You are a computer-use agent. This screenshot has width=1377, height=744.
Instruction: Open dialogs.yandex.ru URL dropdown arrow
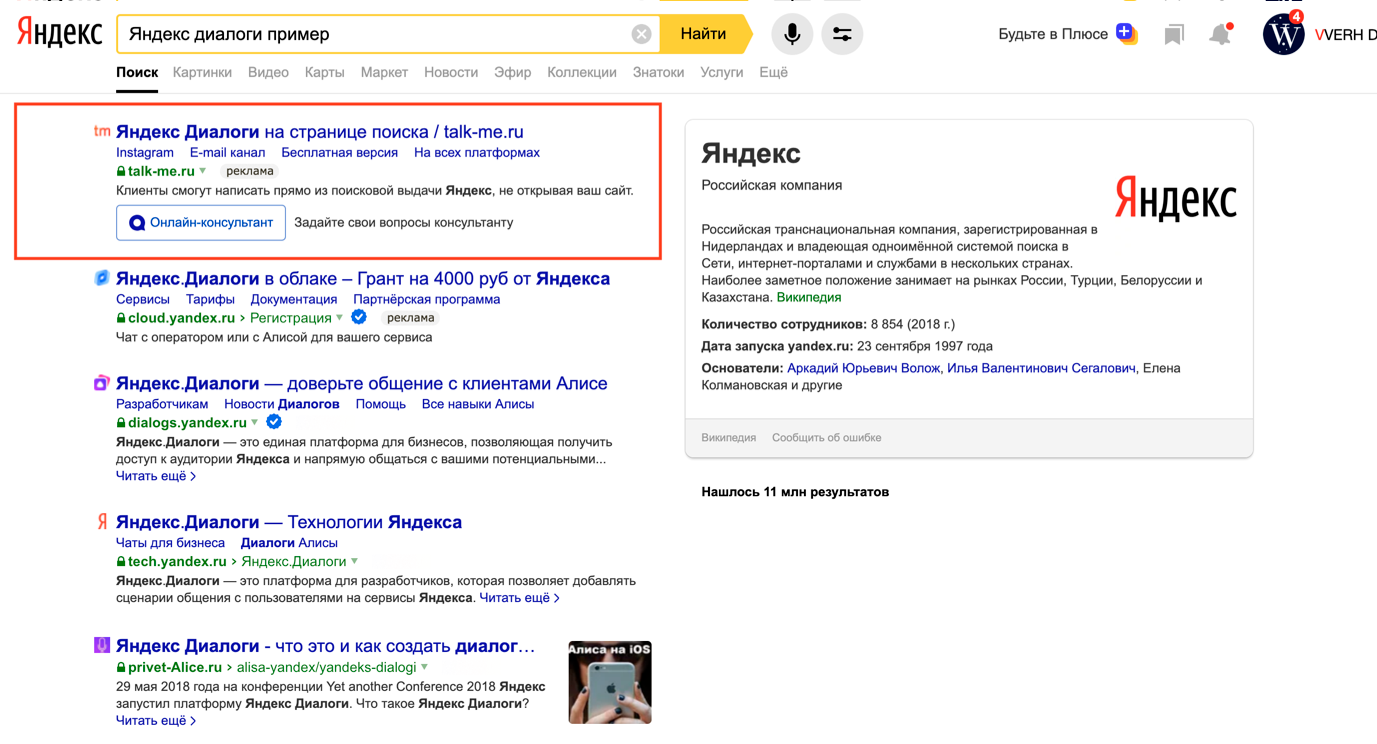pyautogui.click(x=255, y=423)
